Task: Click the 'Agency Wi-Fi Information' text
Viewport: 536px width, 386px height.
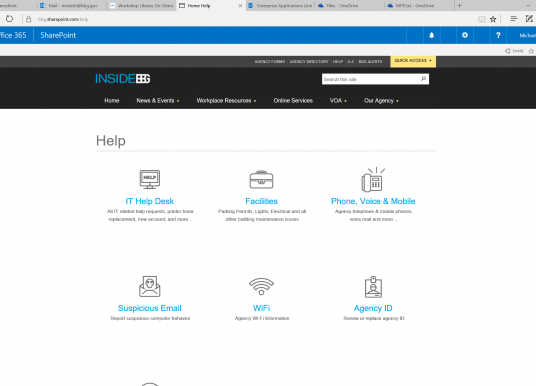Action: (262, 318)
